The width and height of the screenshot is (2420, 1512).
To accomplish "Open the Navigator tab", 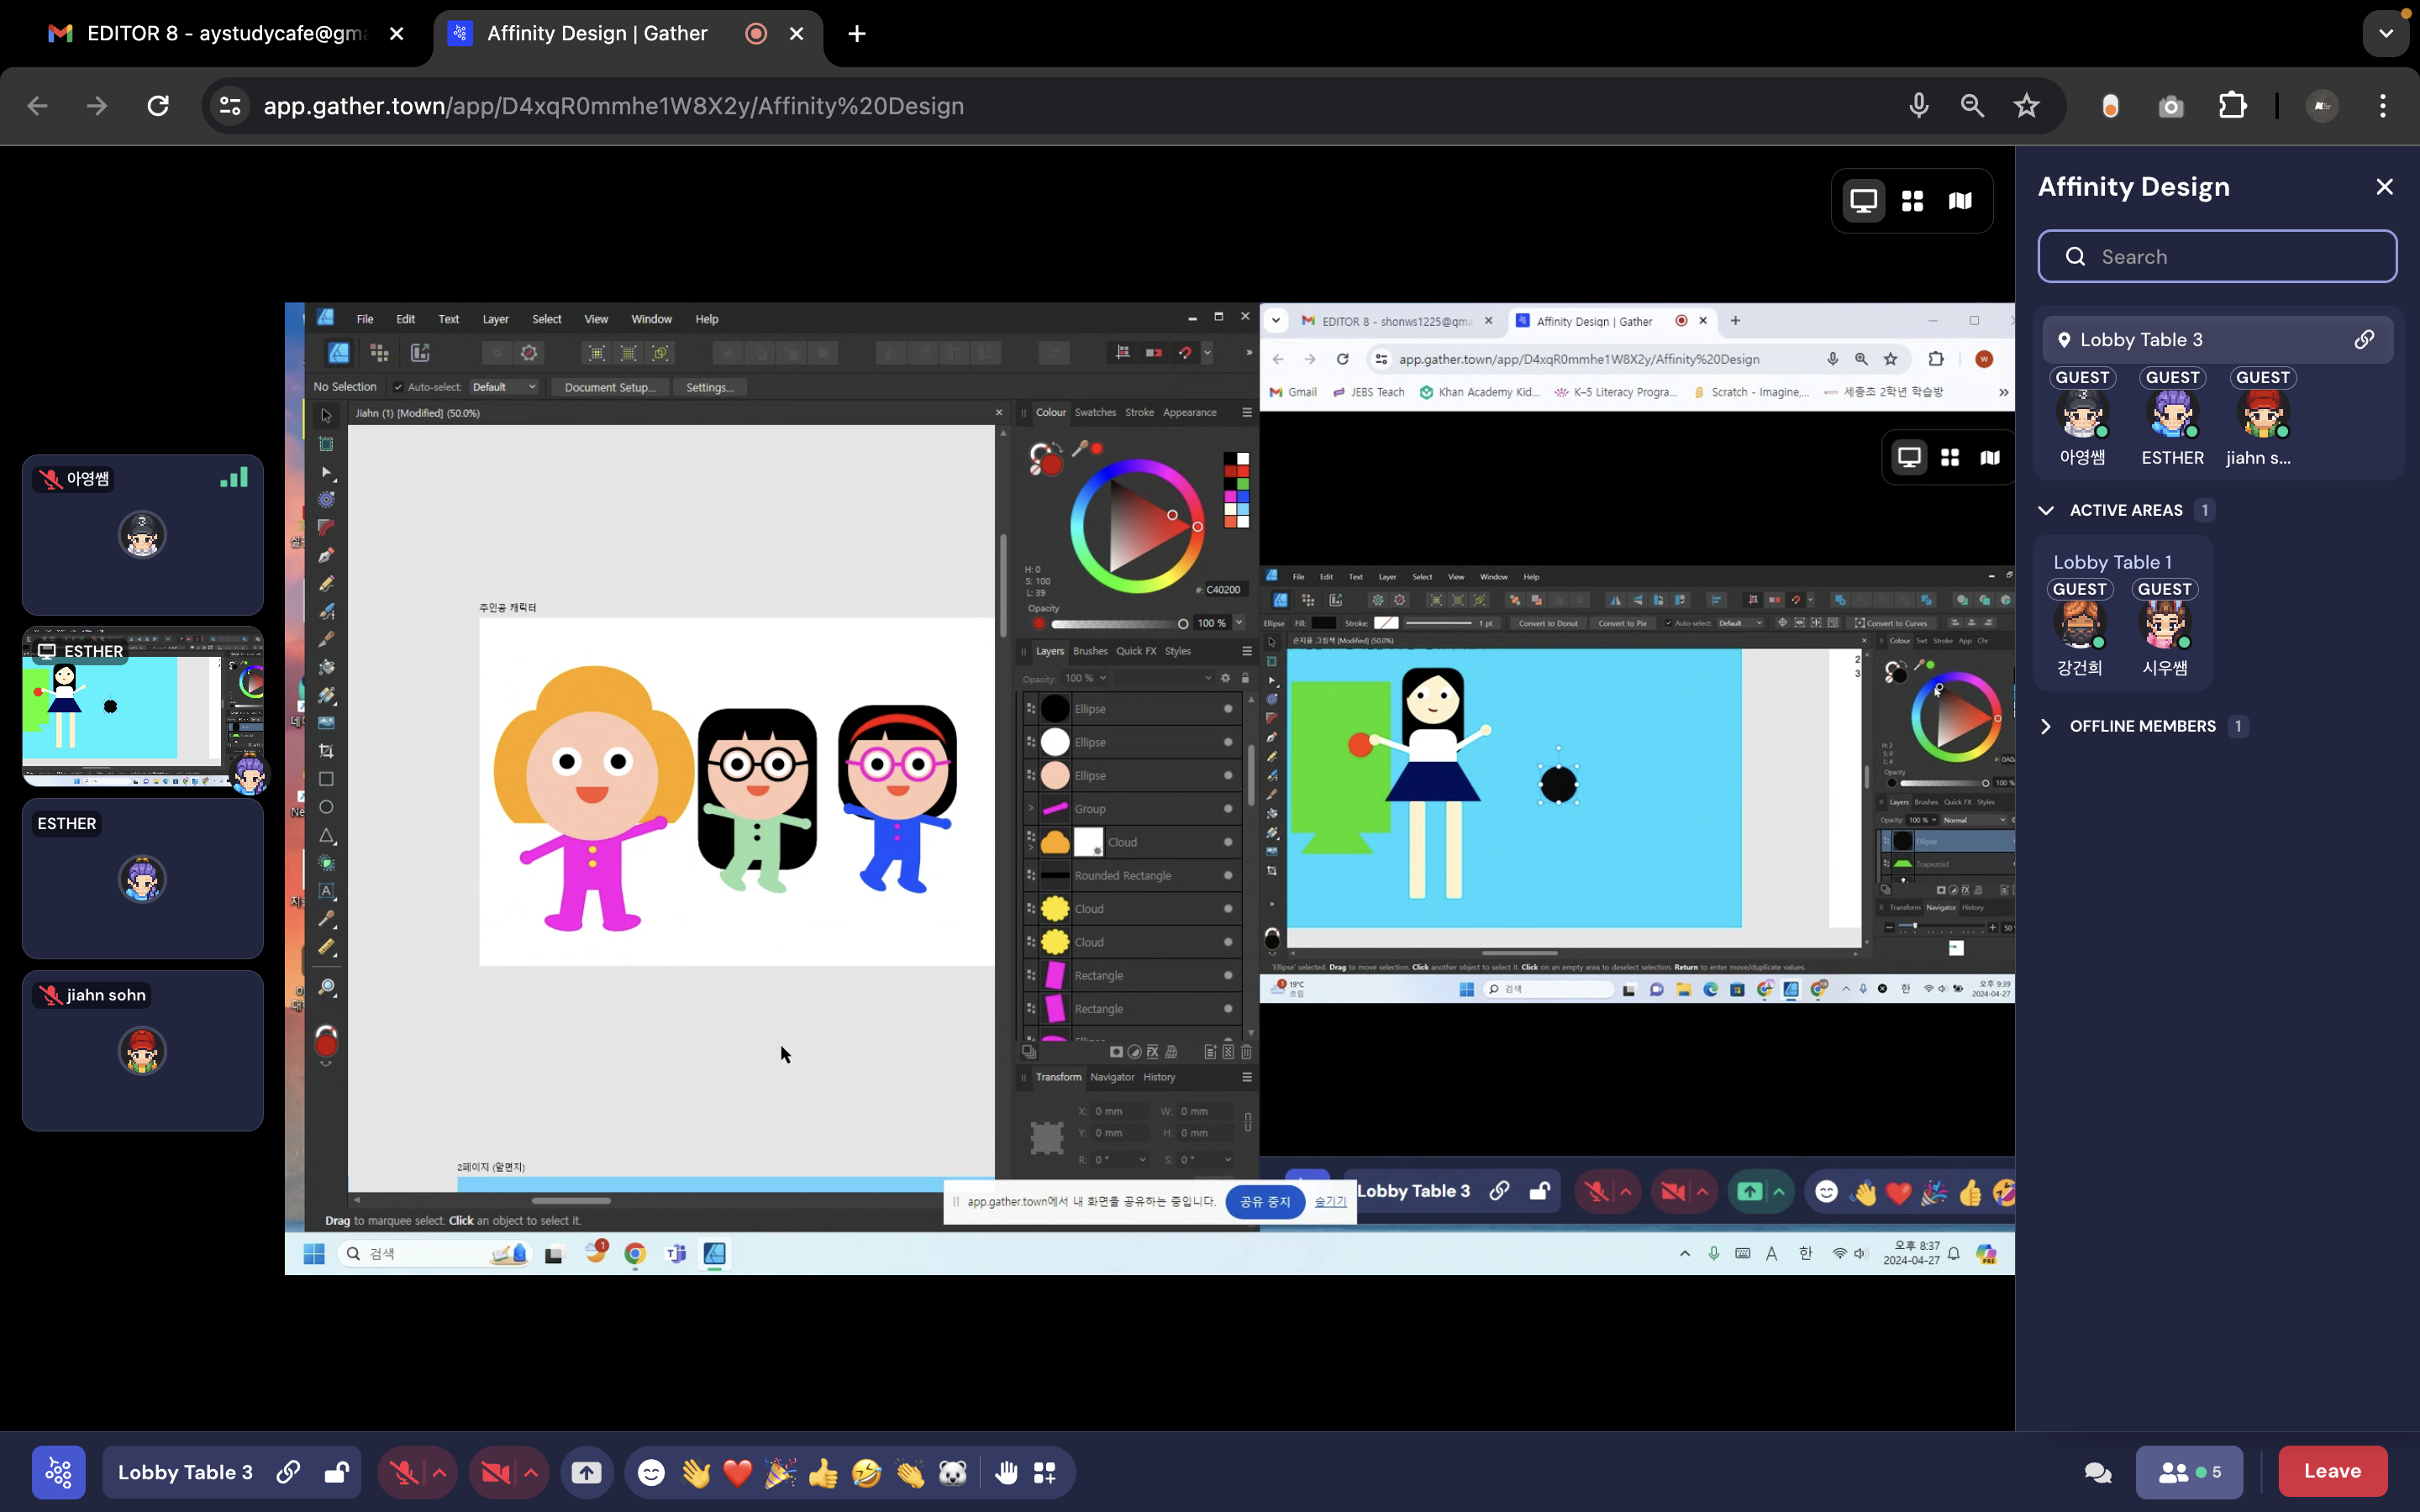I will point(1112,1077).
